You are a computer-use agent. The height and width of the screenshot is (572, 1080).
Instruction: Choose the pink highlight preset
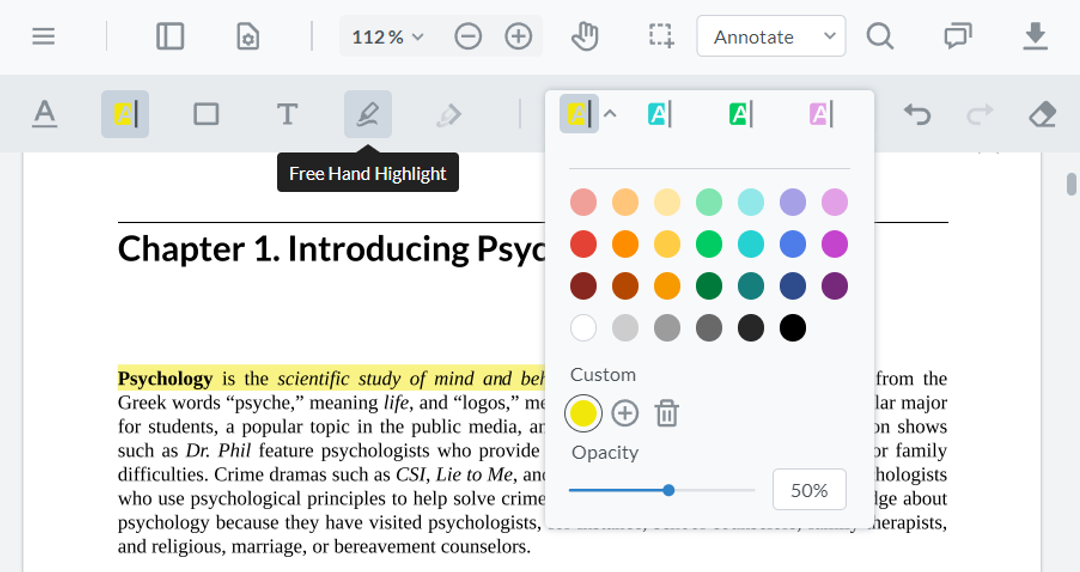pyautogui.click(x=821, y=114)
